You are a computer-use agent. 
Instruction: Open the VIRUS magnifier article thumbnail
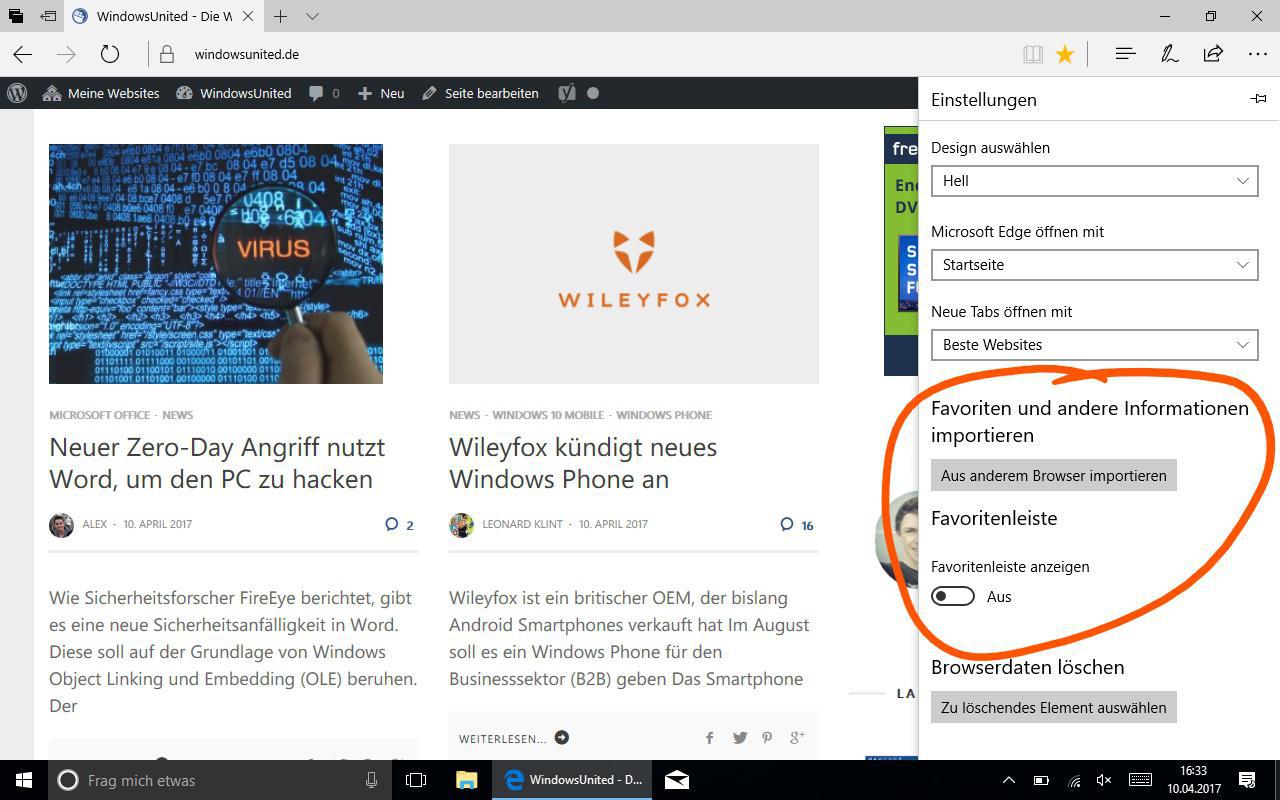pyautogui.click(x=216, y=264)
